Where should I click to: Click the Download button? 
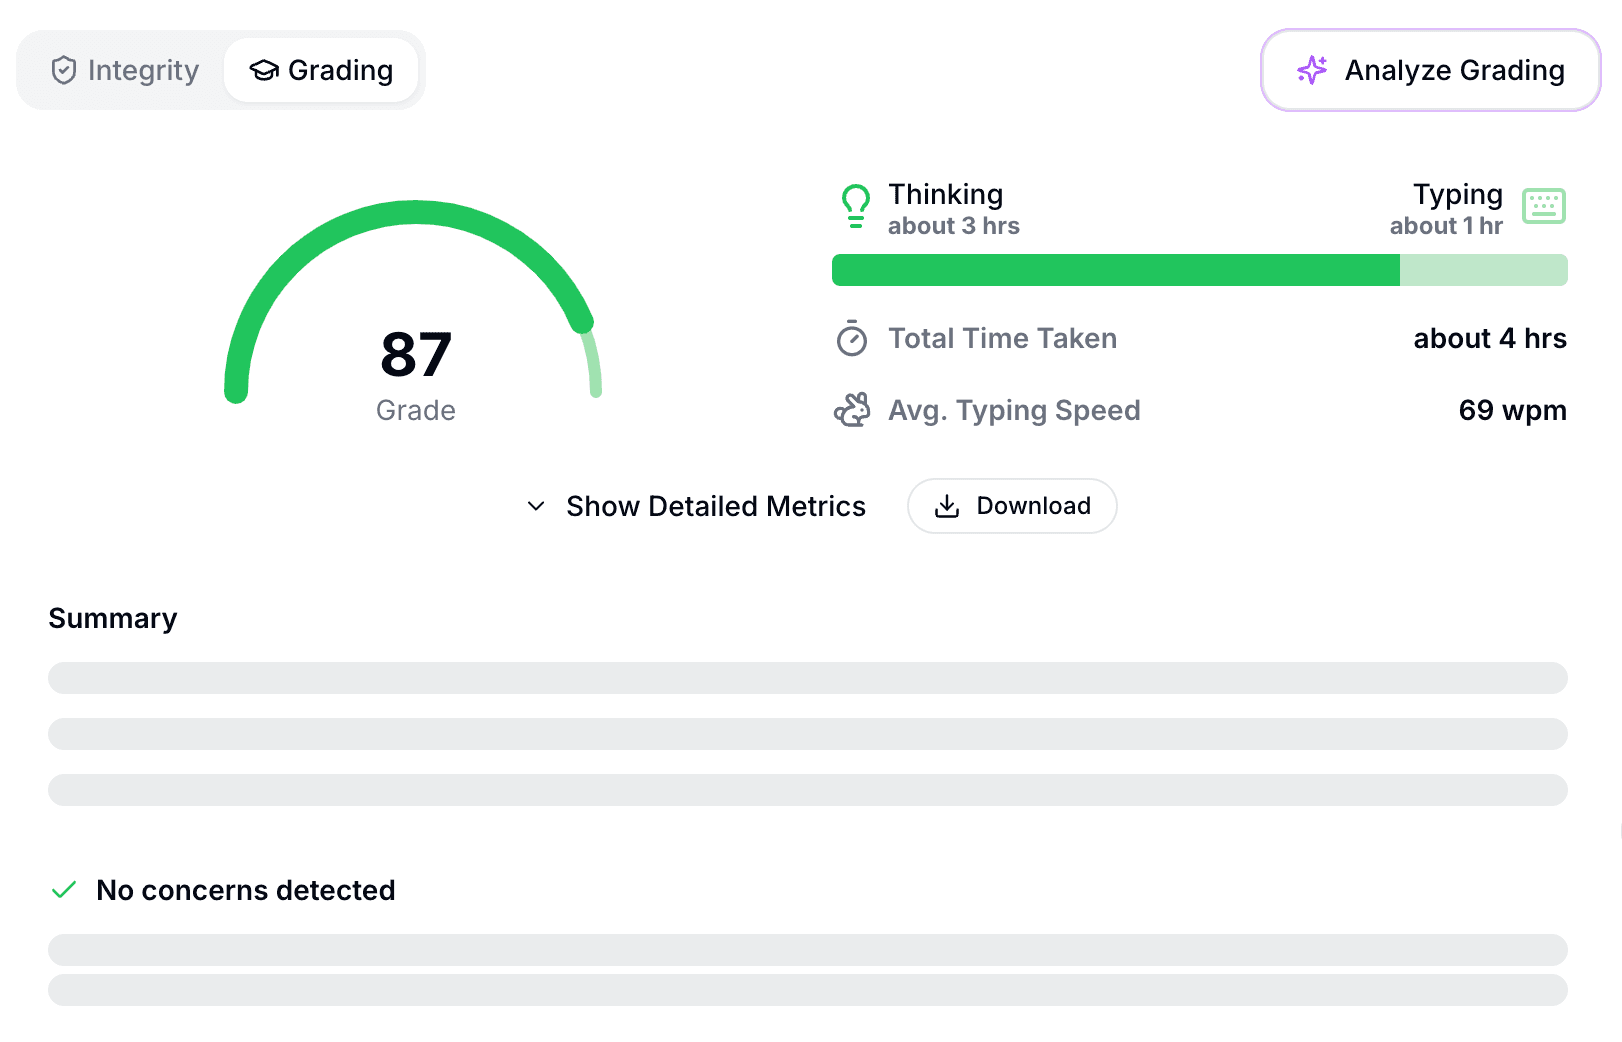1012,506
